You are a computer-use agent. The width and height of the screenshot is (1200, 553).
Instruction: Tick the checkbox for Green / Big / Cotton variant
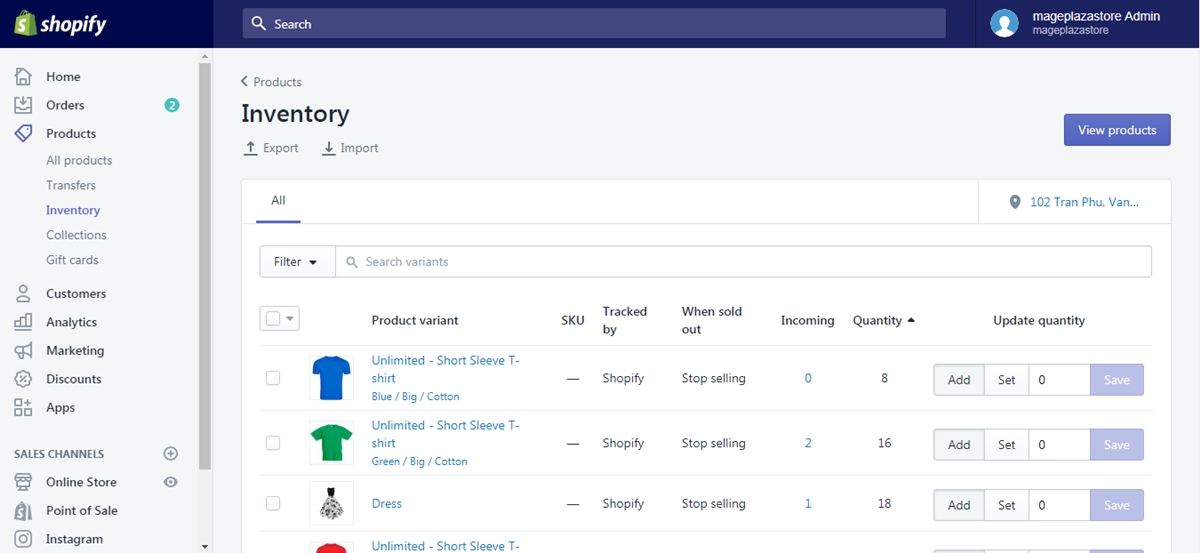tap(273, 443)
